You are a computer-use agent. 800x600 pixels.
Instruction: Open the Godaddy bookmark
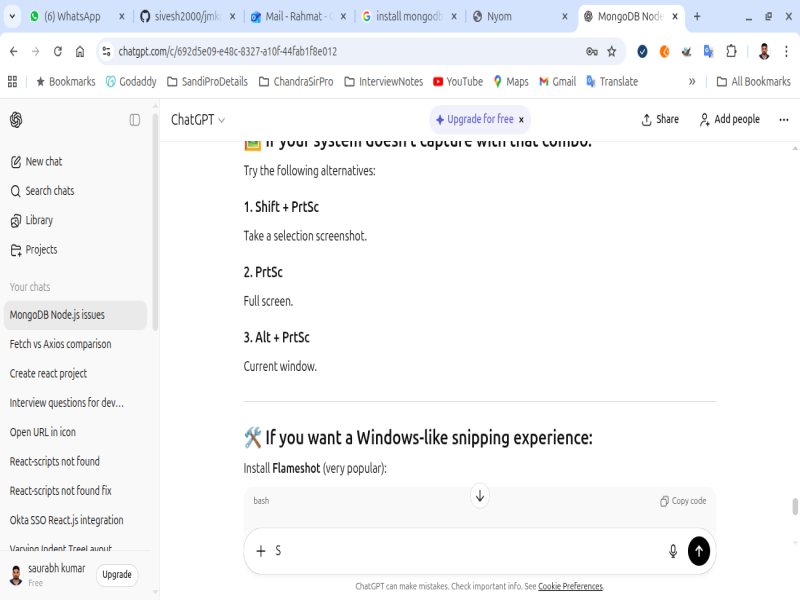131,82
